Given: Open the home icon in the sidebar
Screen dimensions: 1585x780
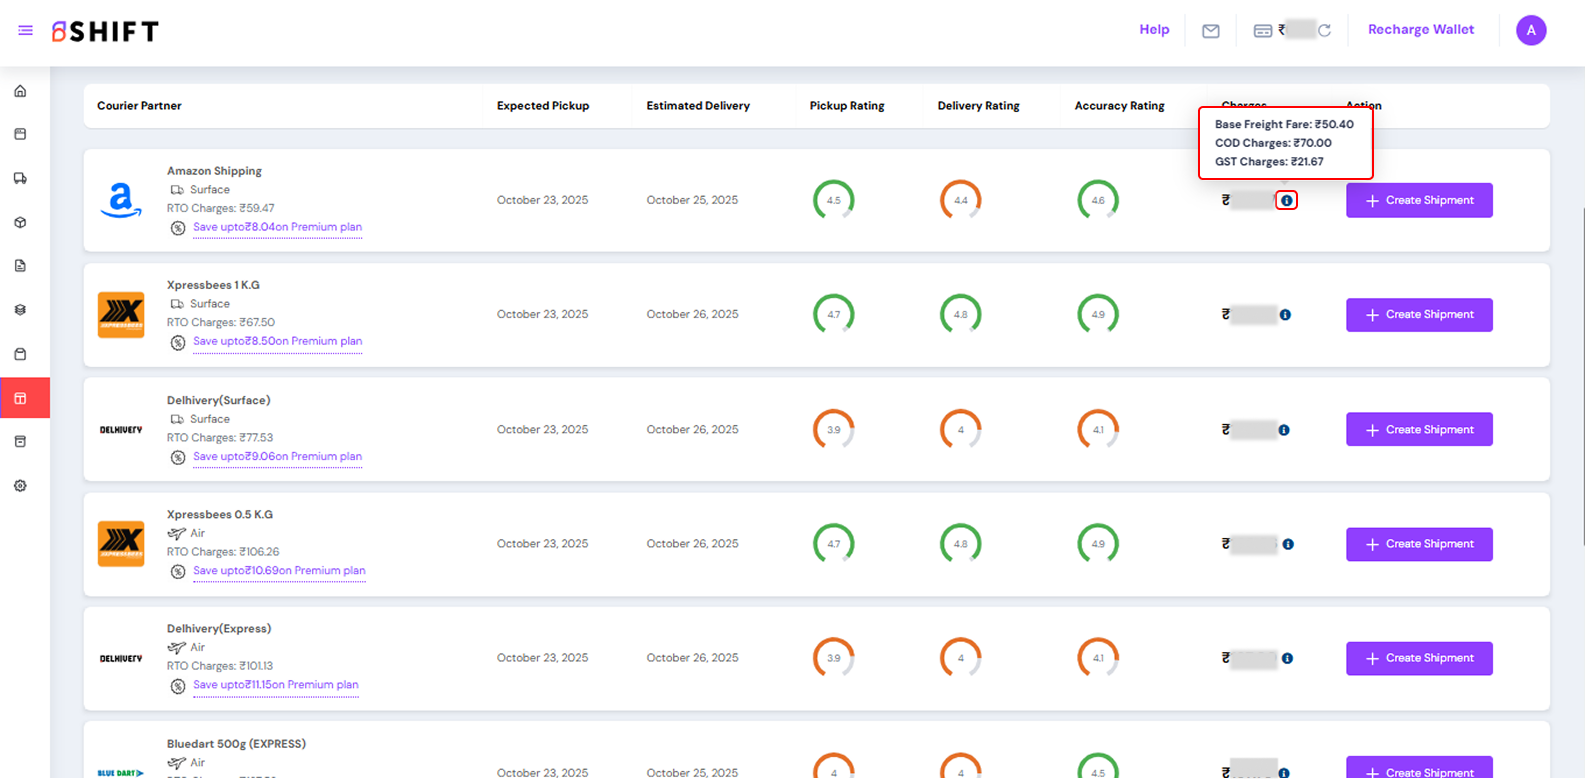Looking at the screenshot, I should point(20,91).
